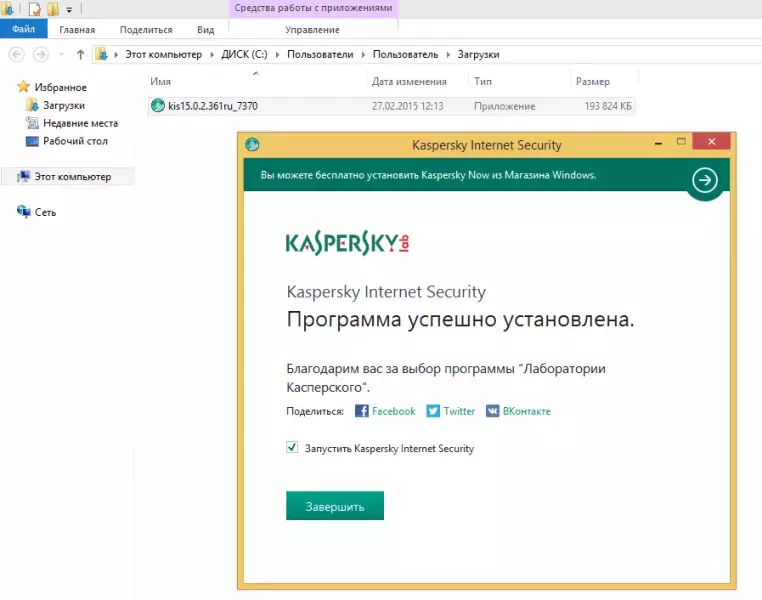The height and width of the screenshot is (600, 762).
Task: Select Сеть in navigation pane
Action: coord(45,212)
